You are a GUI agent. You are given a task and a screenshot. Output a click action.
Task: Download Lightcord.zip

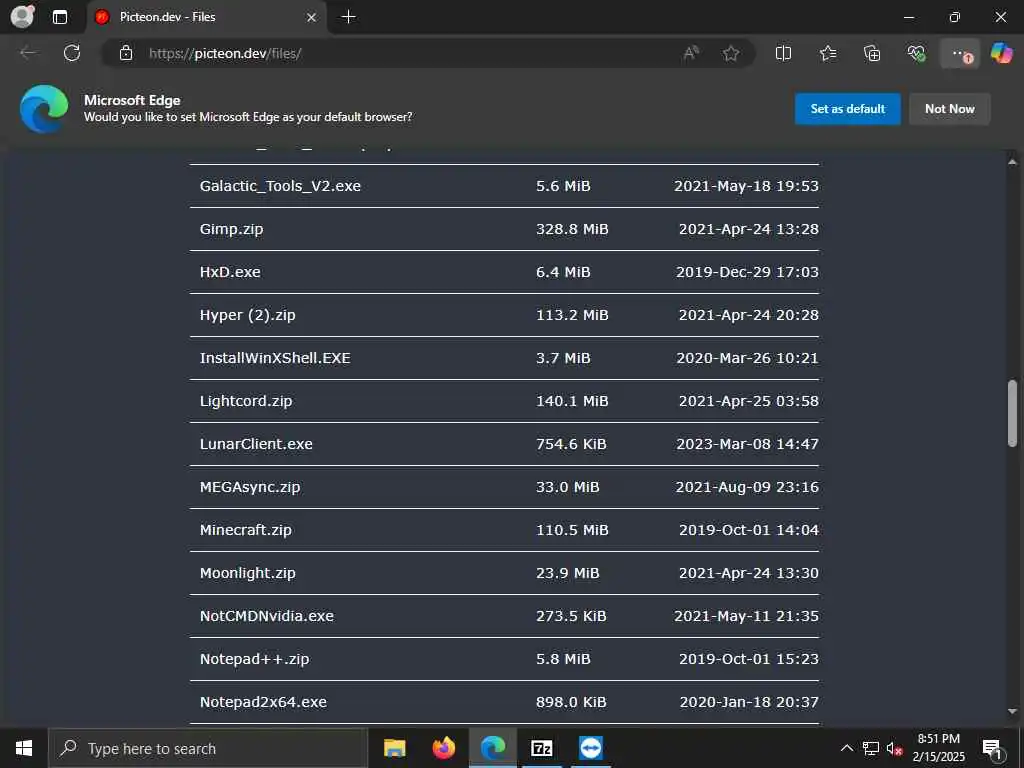tap(246, 401)
